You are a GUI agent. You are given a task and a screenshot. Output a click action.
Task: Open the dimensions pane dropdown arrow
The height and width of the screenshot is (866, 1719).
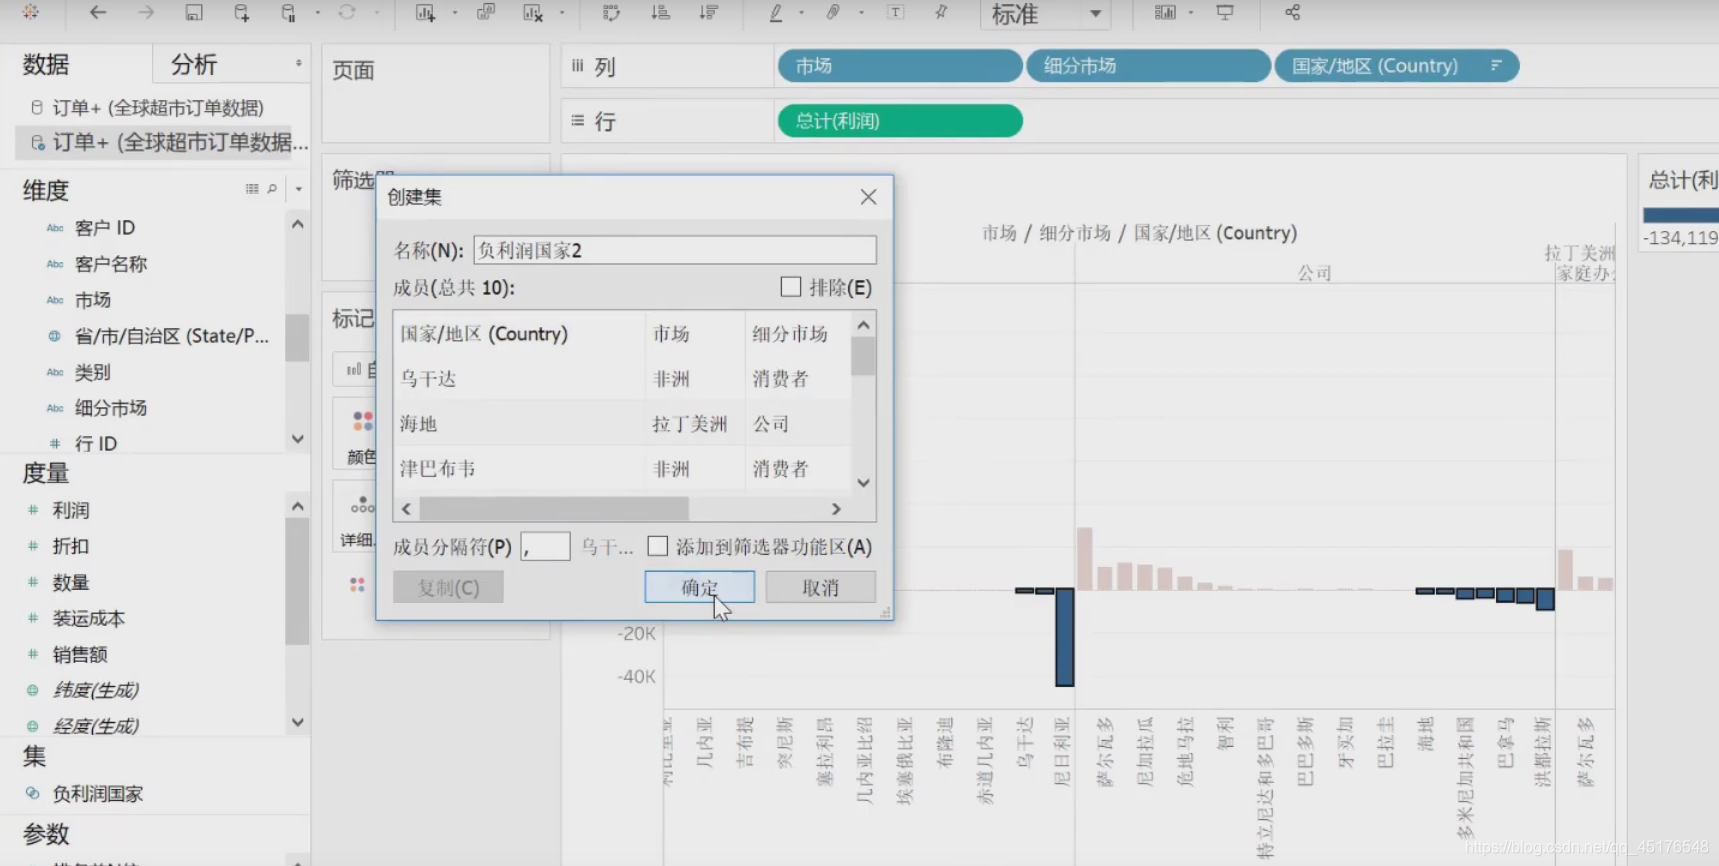coord(298,189)
